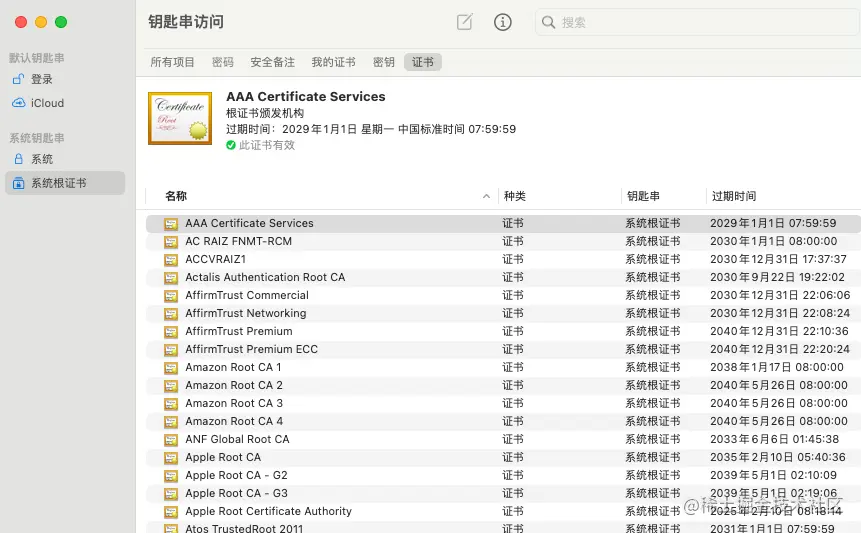861x533 pixels.
Task: Click certificate icon for Amazon Root CA 3
Action: pos(171,403)
